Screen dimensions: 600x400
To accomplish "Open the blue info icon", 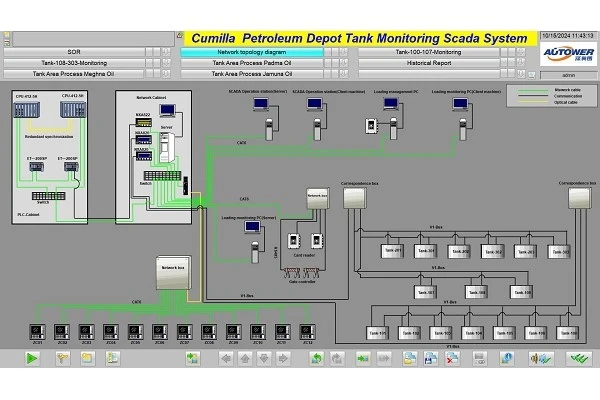I will pyautogui.click(x=507, y=358).
